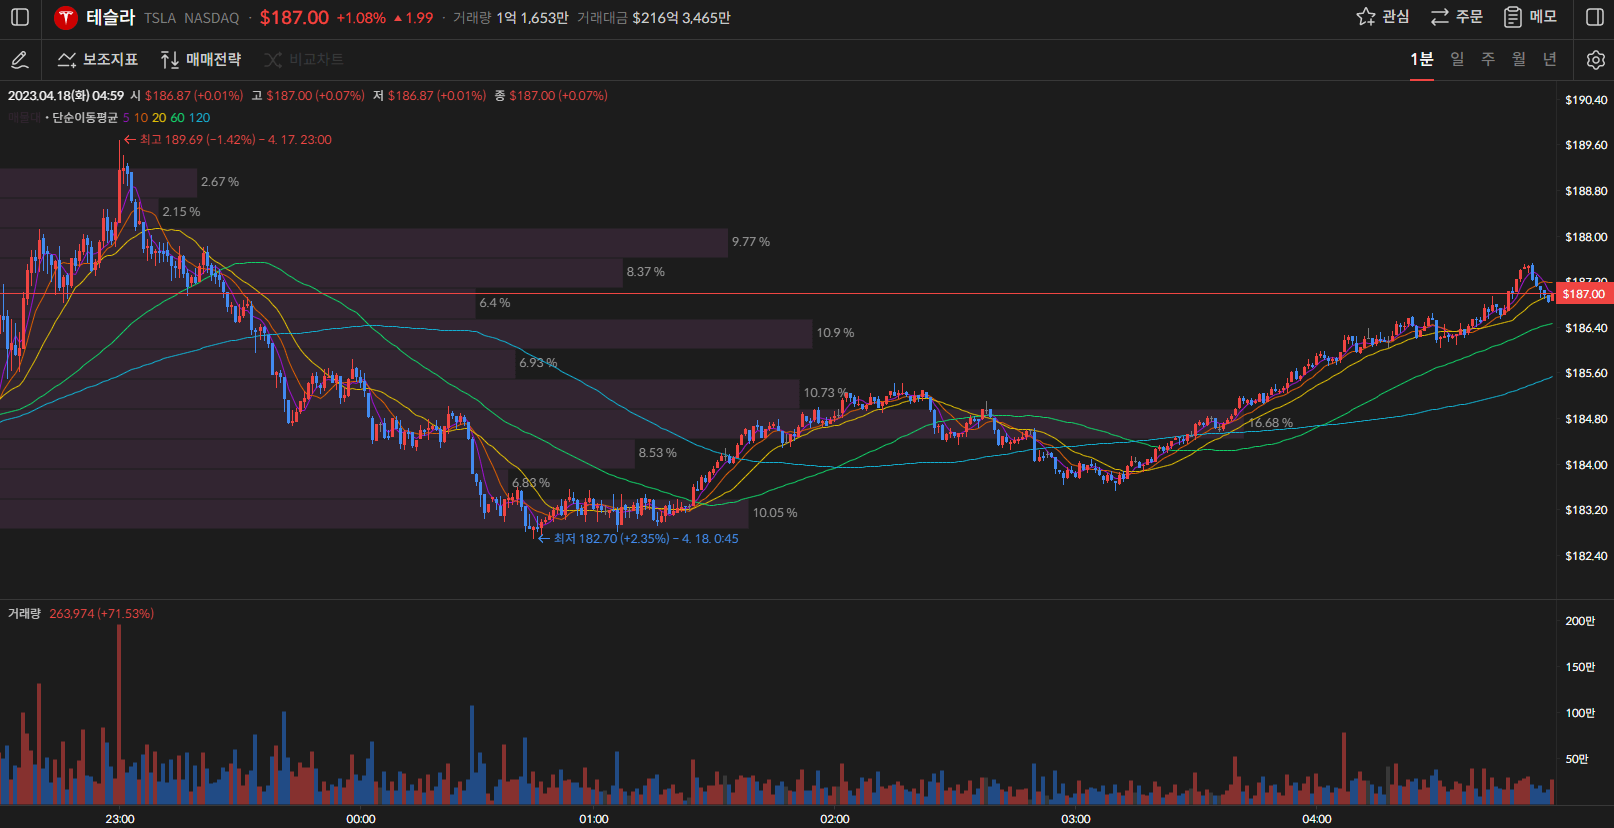Toggle the right sidebar panel icon

click(1595, 17)
